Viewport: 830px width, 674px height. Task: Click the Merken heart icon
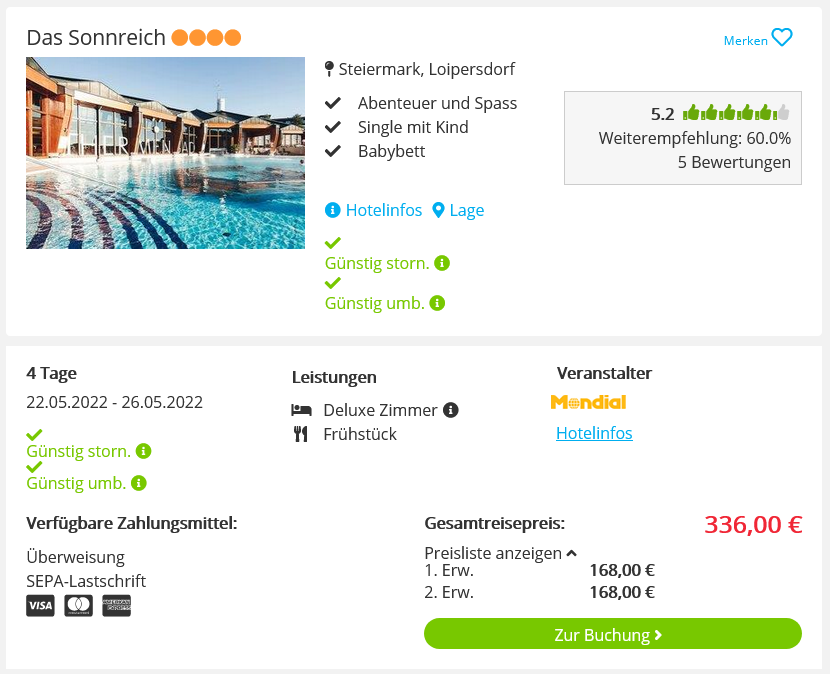pos(782,38)
